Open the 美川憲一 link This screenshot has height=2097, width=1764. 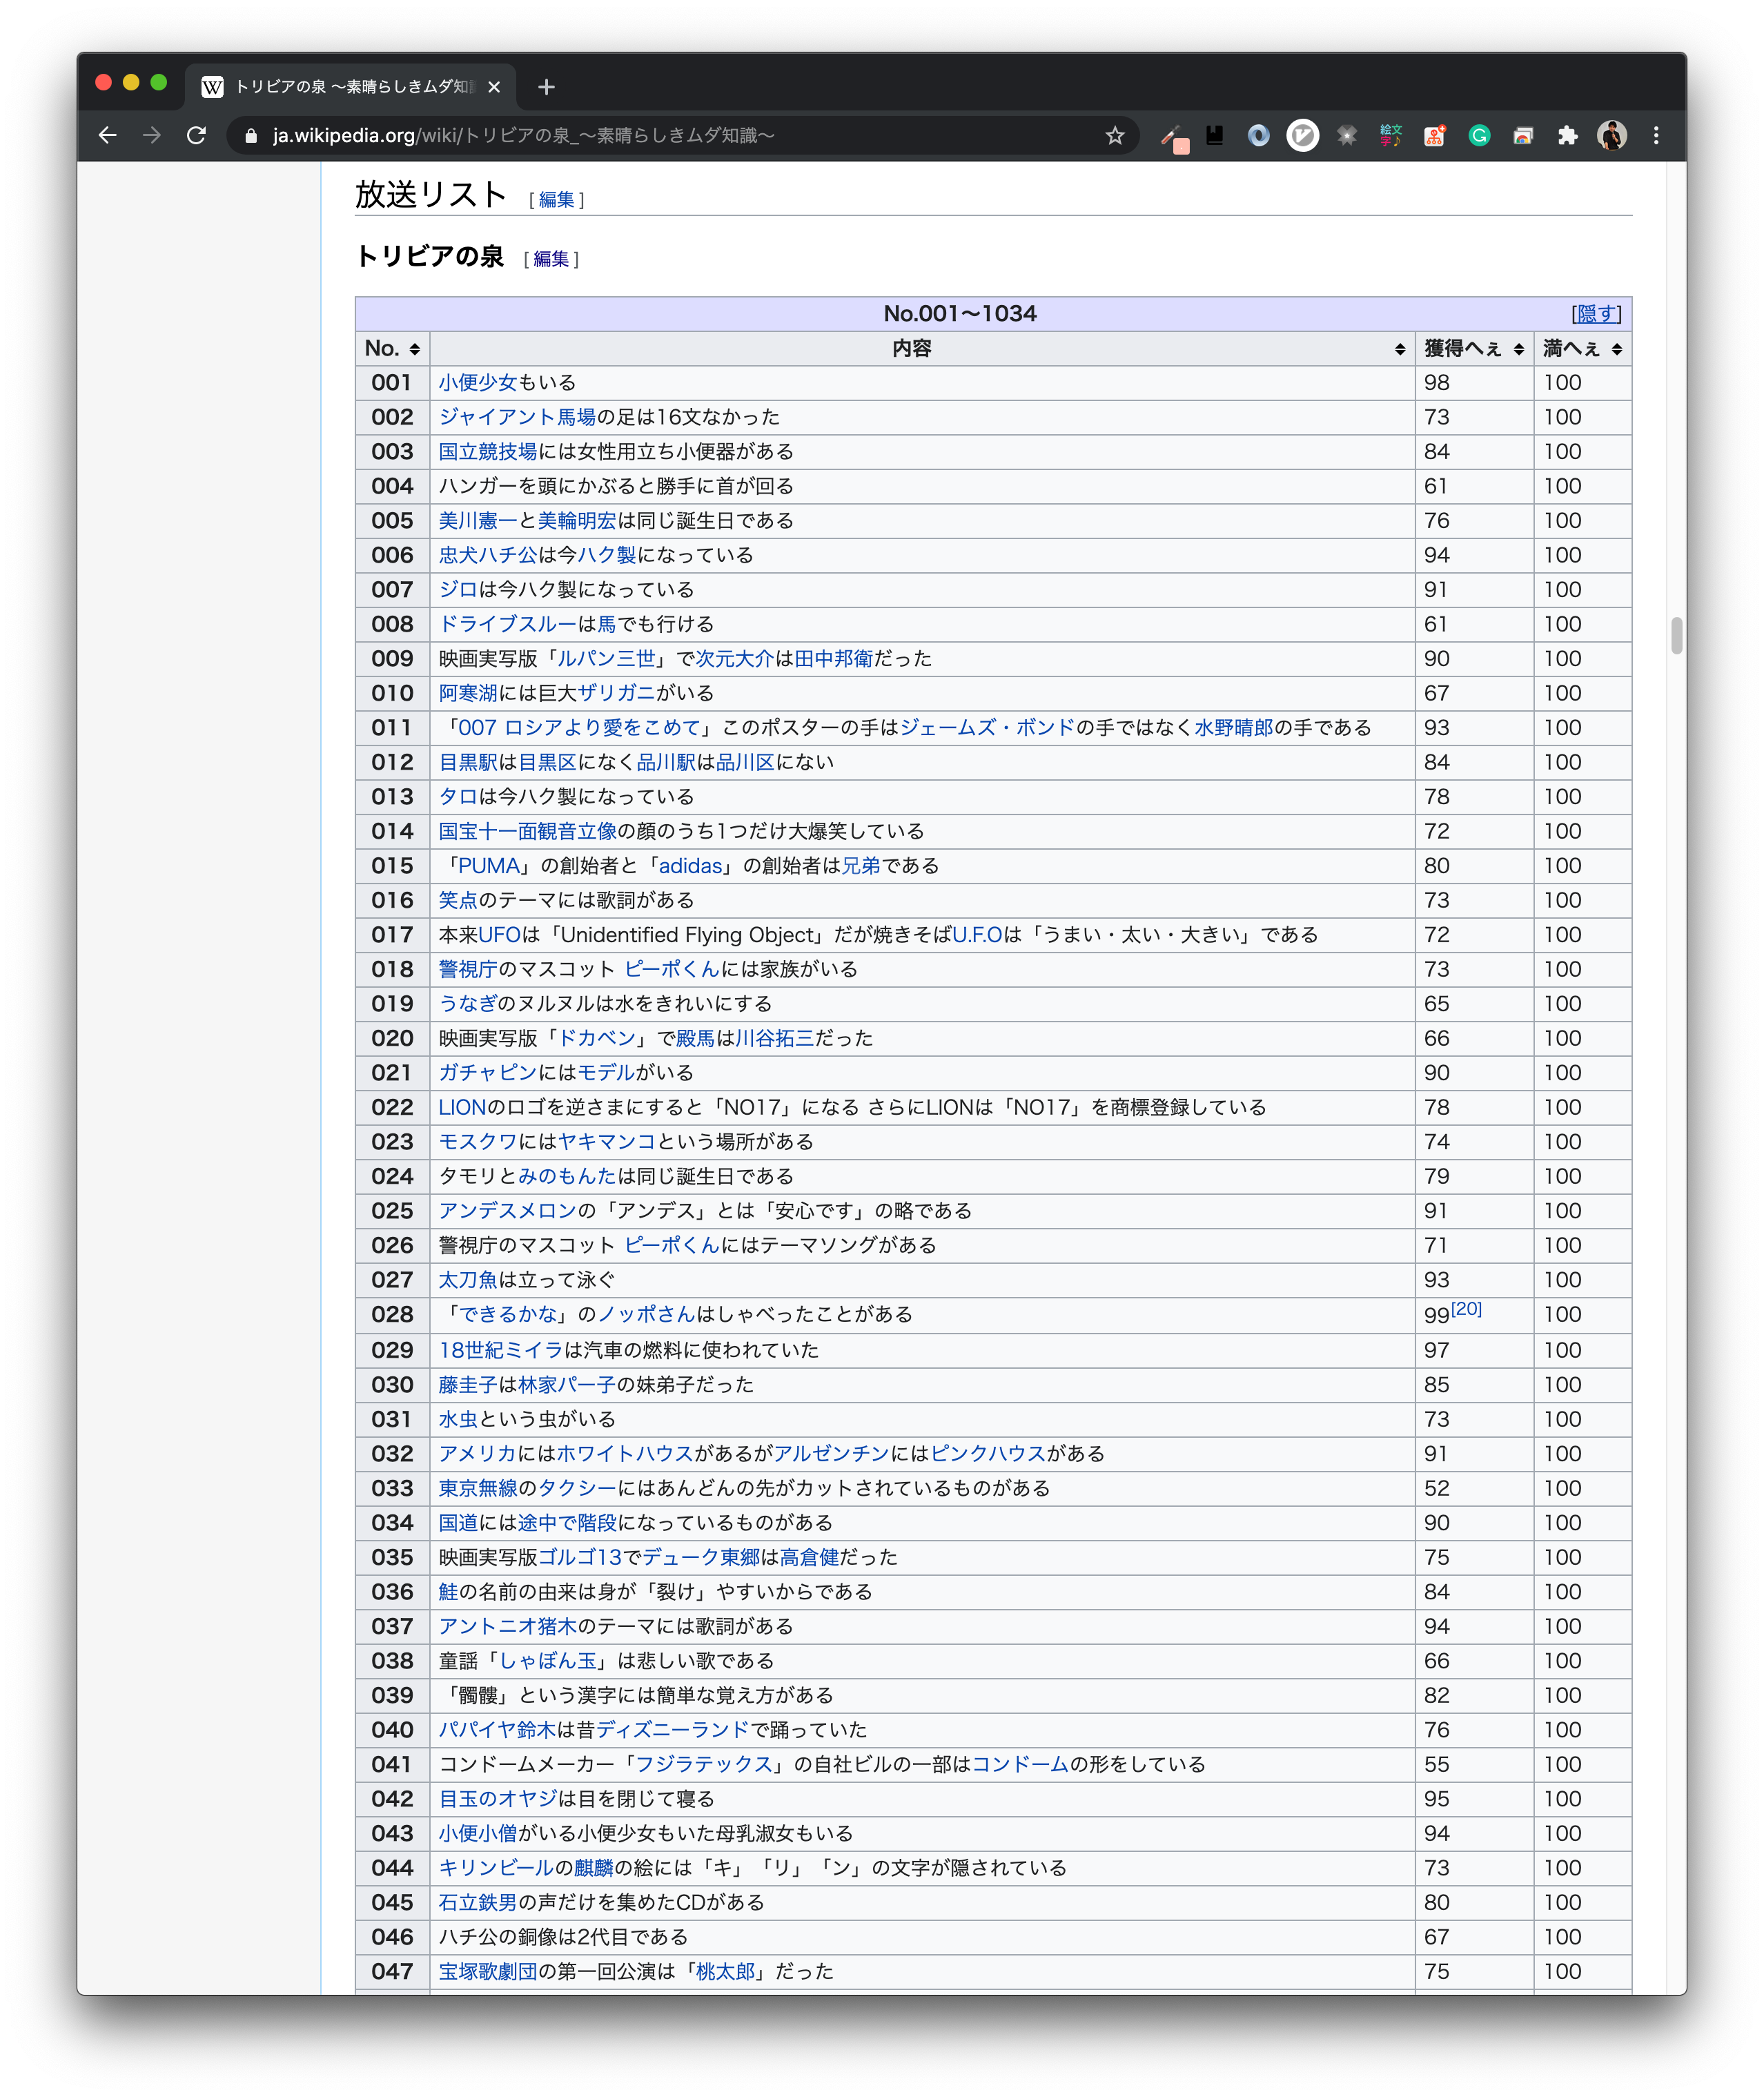pos(478,521)
